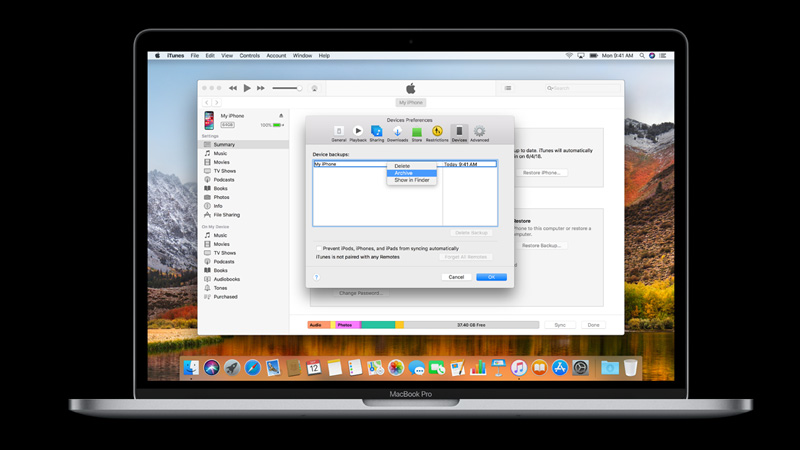Select the Devices preferences pane
The image size is (800, 450).
point(459,133)
